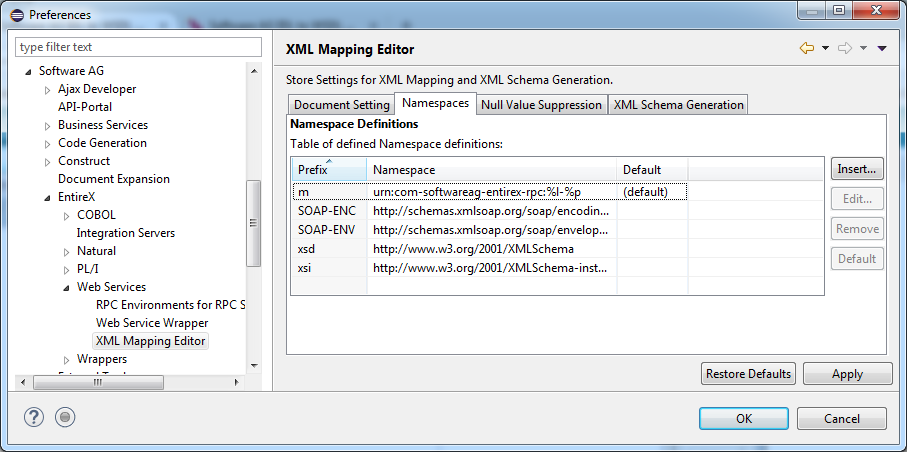This screenshot has height=452, width=907.
Task: Select the Namespaces tab
Action: tap(436, 103)
